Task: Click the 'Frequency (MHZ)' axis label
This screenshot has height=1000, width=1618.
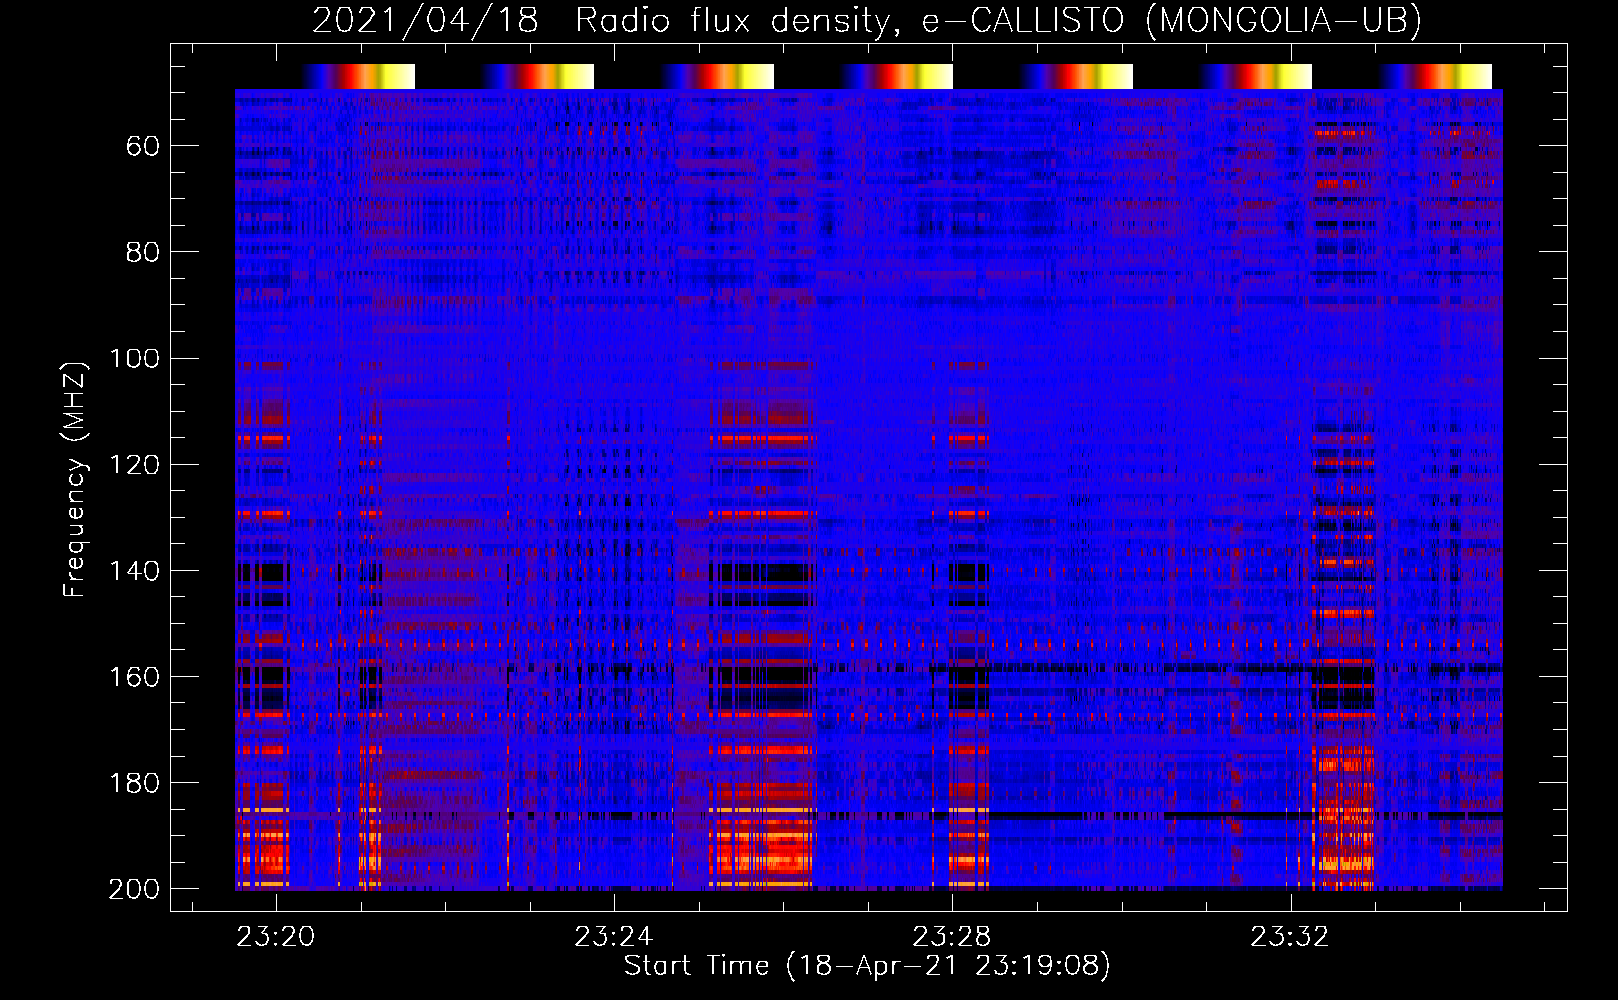Action: pyautogui.click(x=75, y=479)
